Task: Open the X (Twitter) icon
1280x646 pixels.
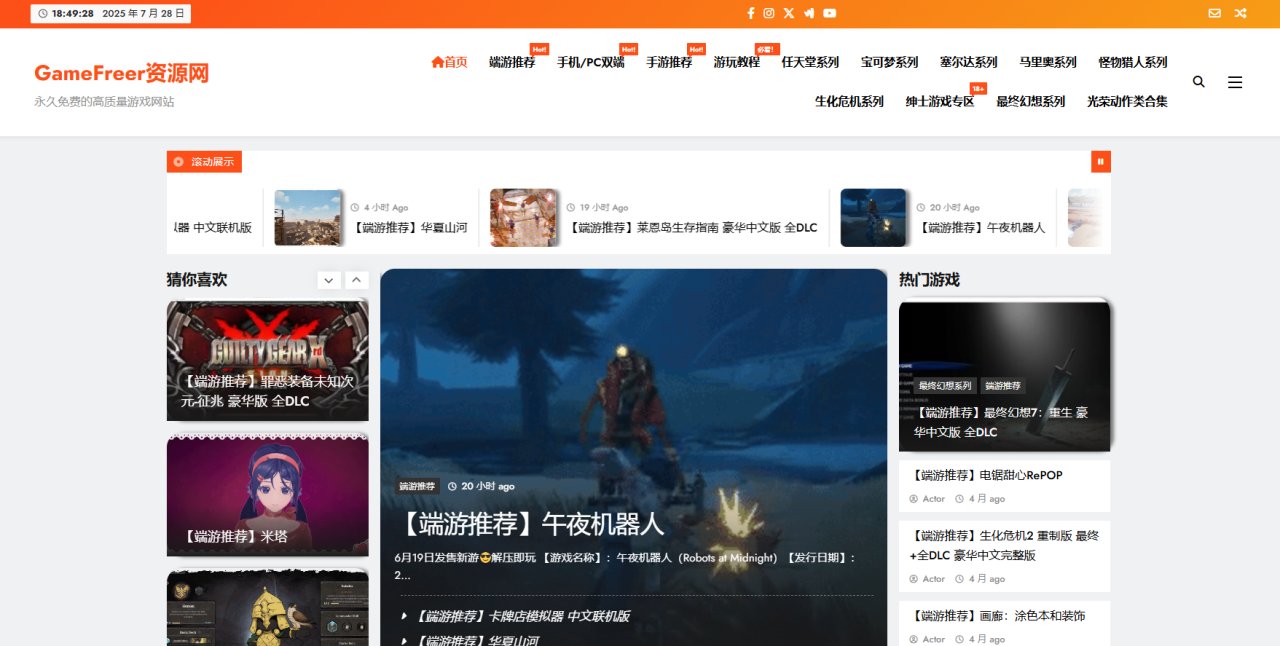Action: [x=789, y=13]
